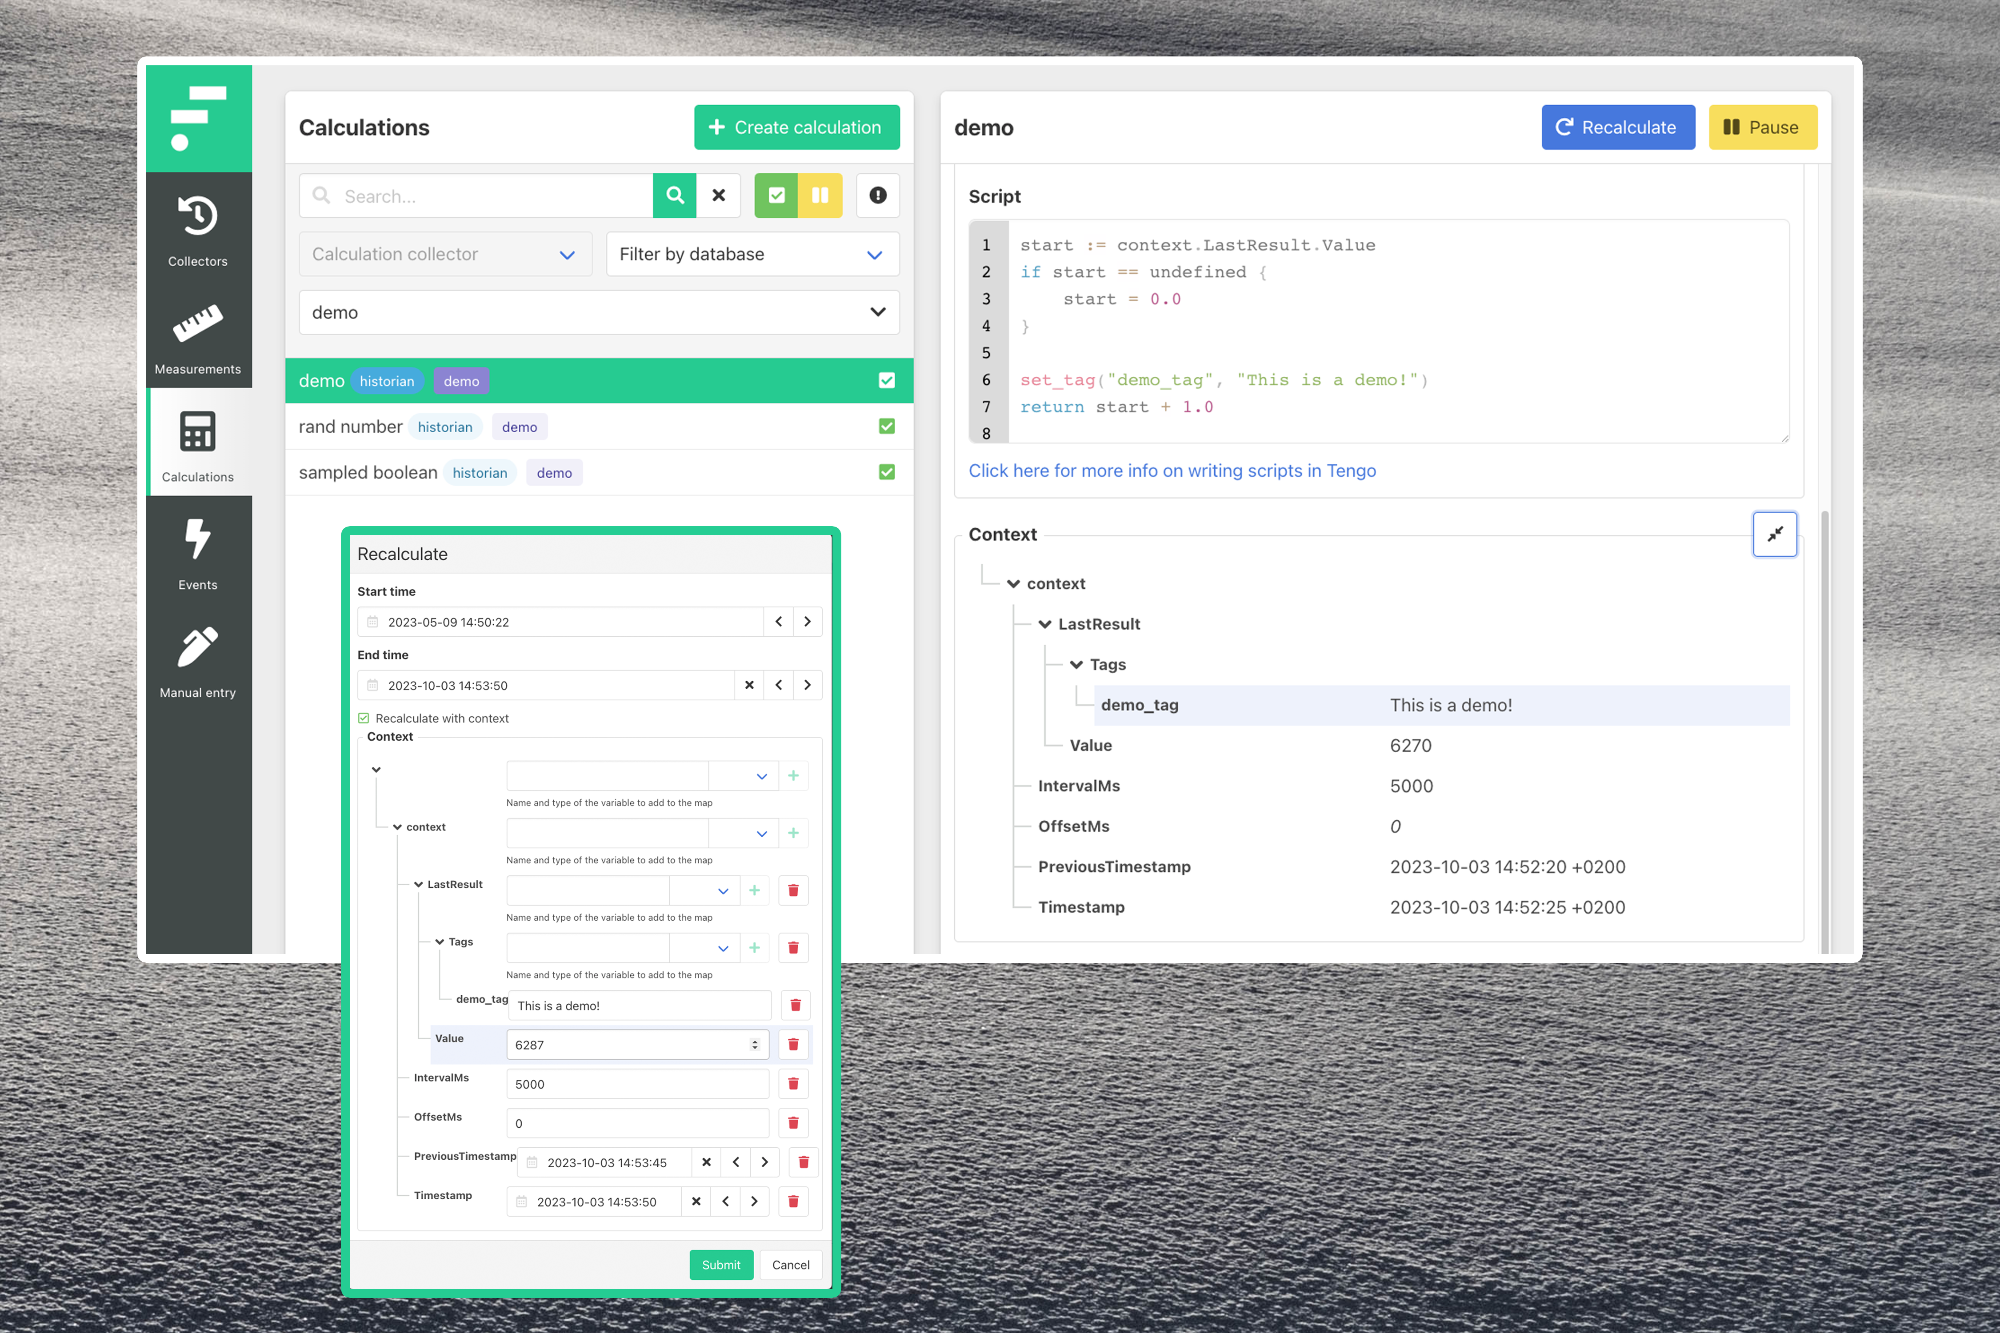The height and width of the screenshot is (1333, 2000).
Task: Delete demo_tag with trash icon
Action: (796, 1005)
